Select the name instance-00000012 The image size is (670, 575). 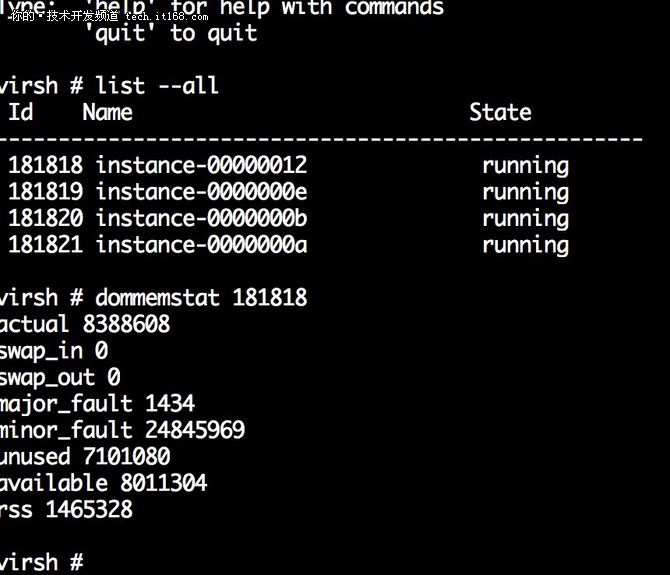(x=201, y=165)
